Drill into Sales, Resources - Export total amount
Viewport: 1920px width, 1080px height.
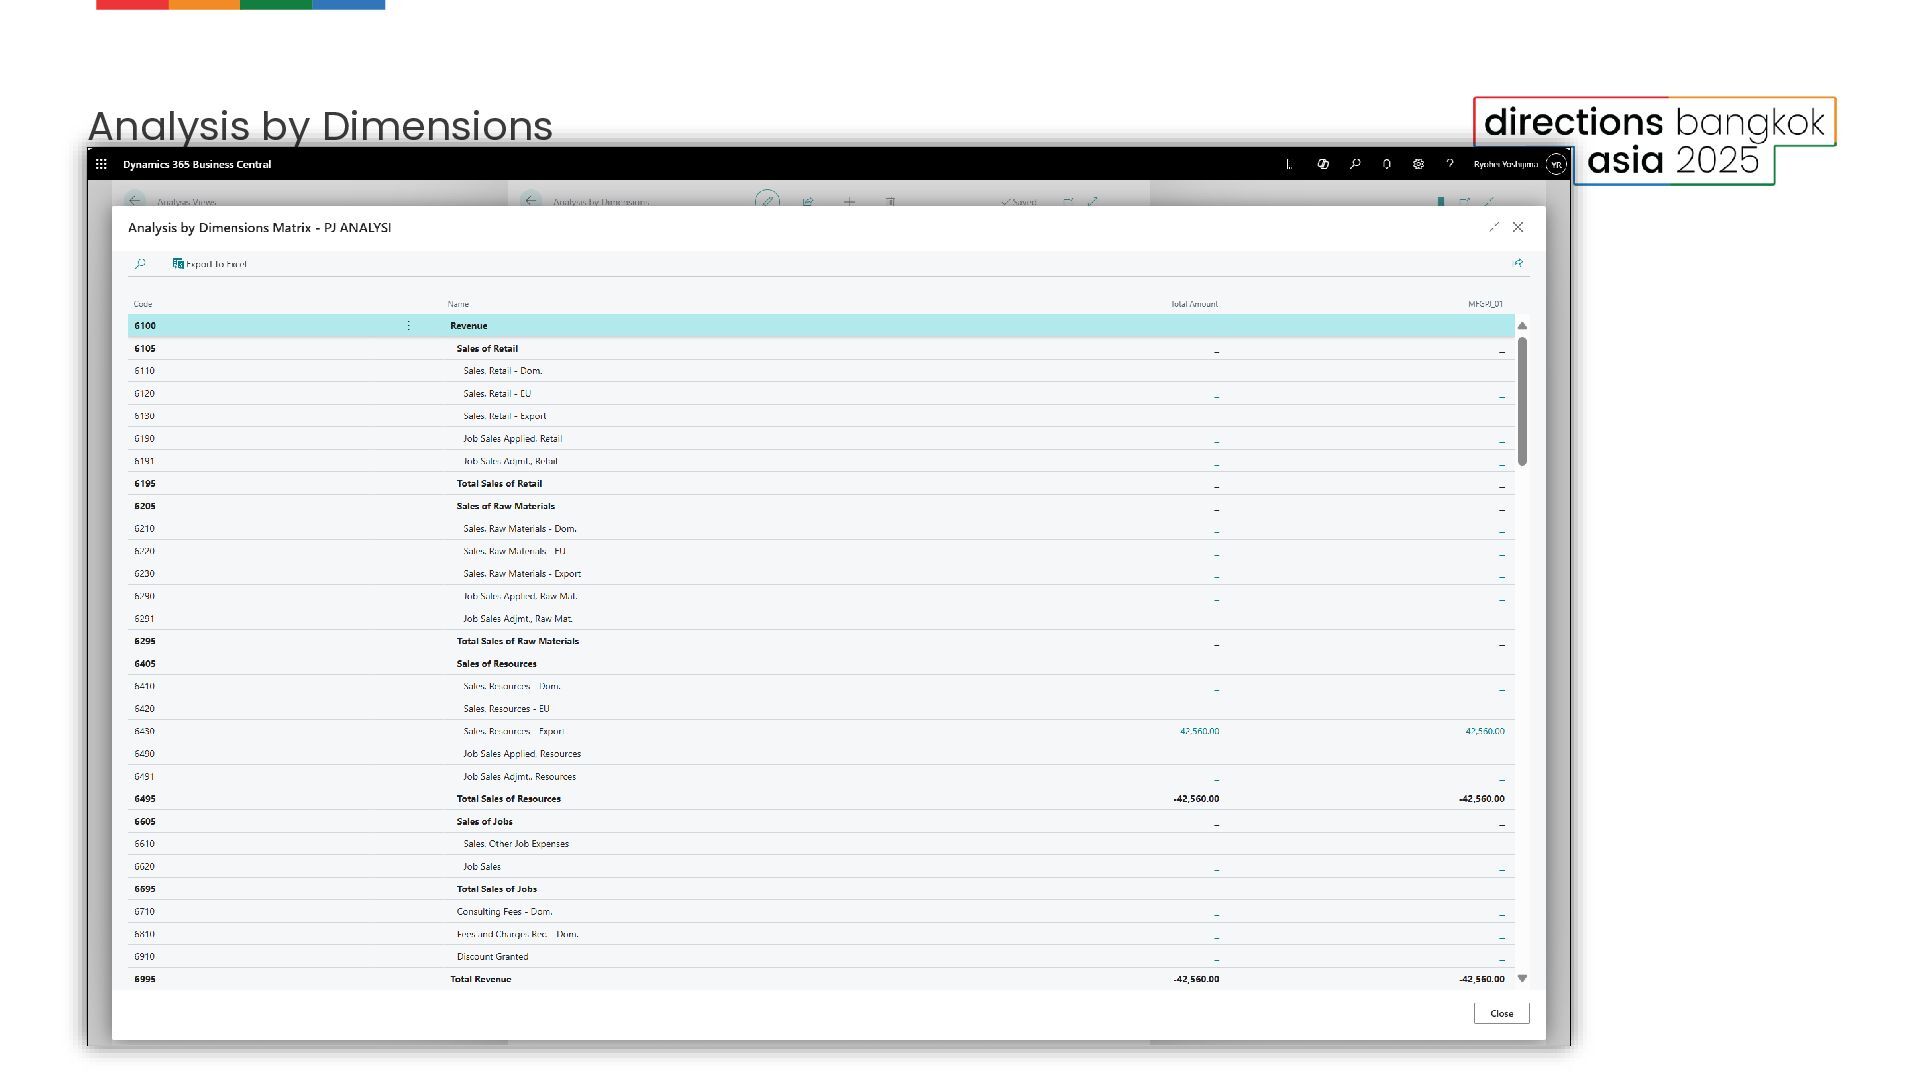[x=1199, y=731]
